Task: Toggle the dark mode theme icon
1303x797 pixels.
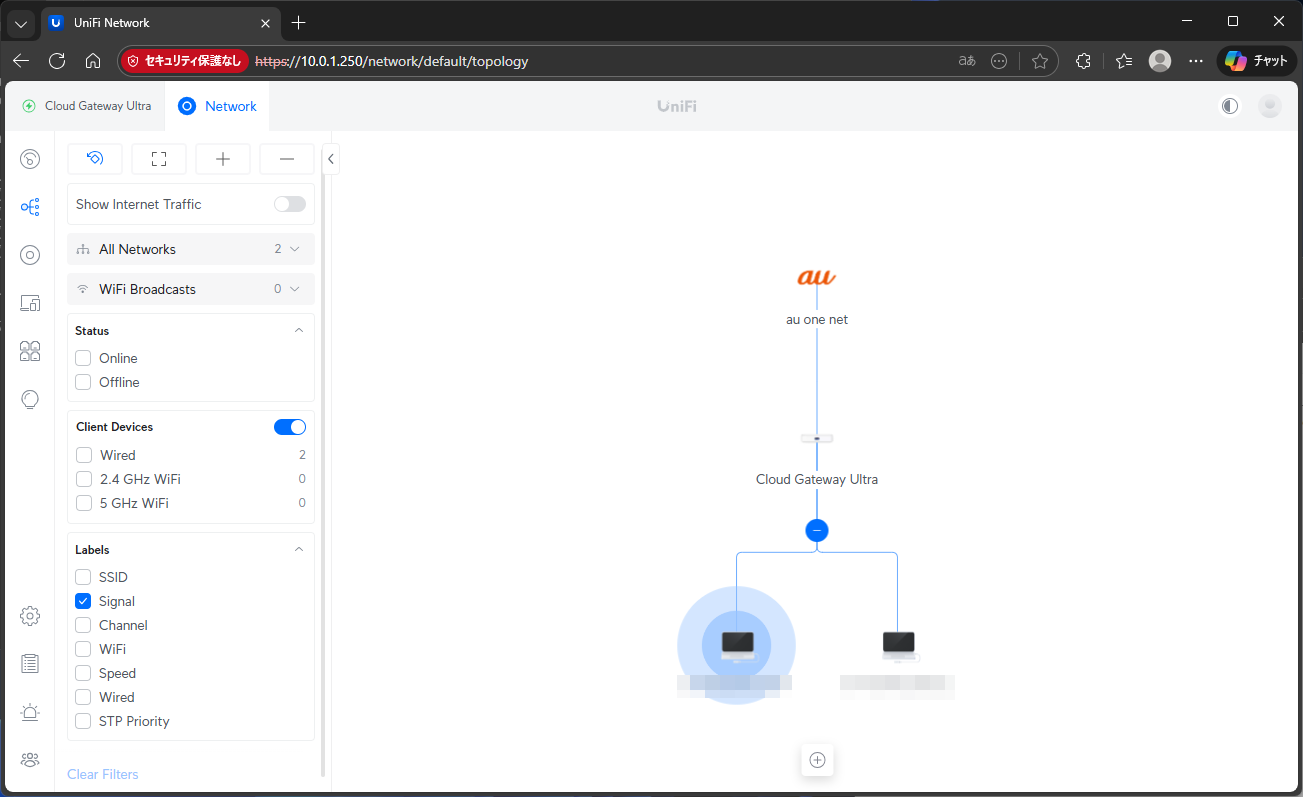Action: click(x=1230, y=106)
